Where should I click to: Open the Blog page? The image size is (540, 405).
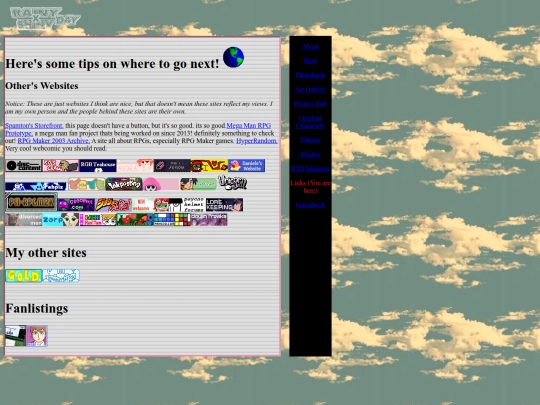310,61
